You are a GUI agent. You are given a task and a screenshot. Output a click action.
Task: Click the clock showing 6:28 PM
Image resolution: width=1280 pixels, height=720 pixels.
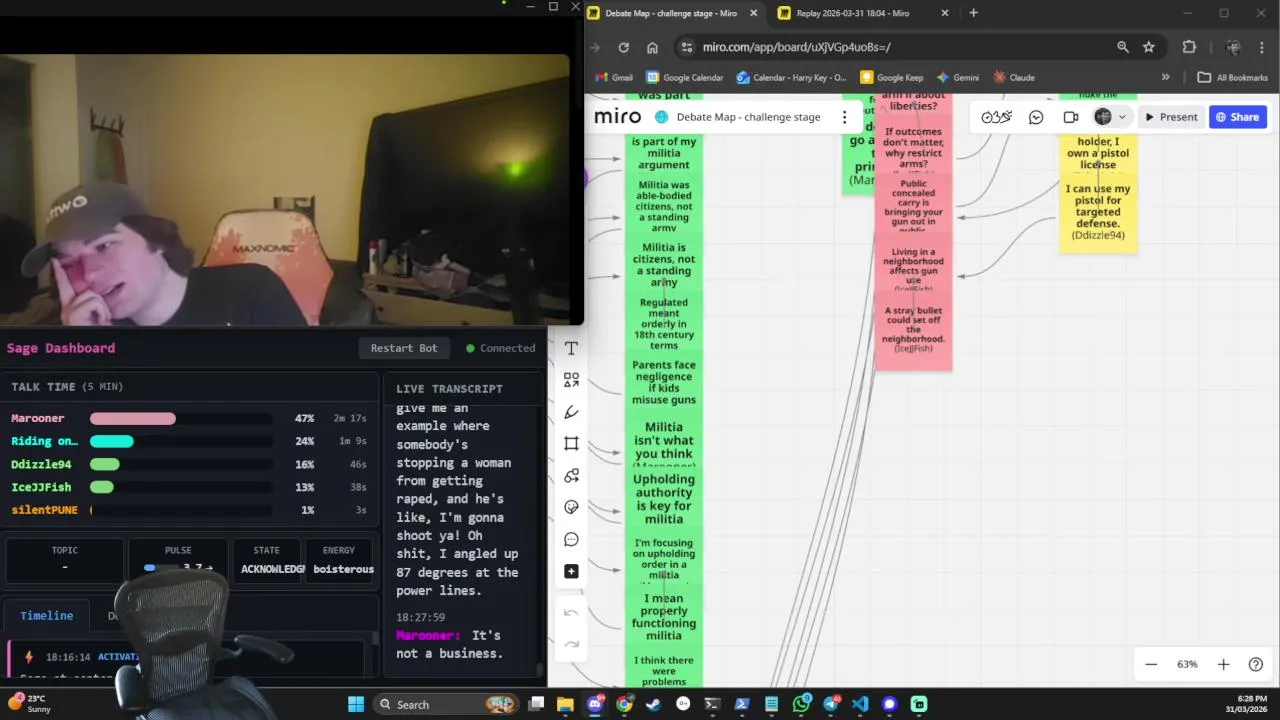click(x=1252, y=698)
